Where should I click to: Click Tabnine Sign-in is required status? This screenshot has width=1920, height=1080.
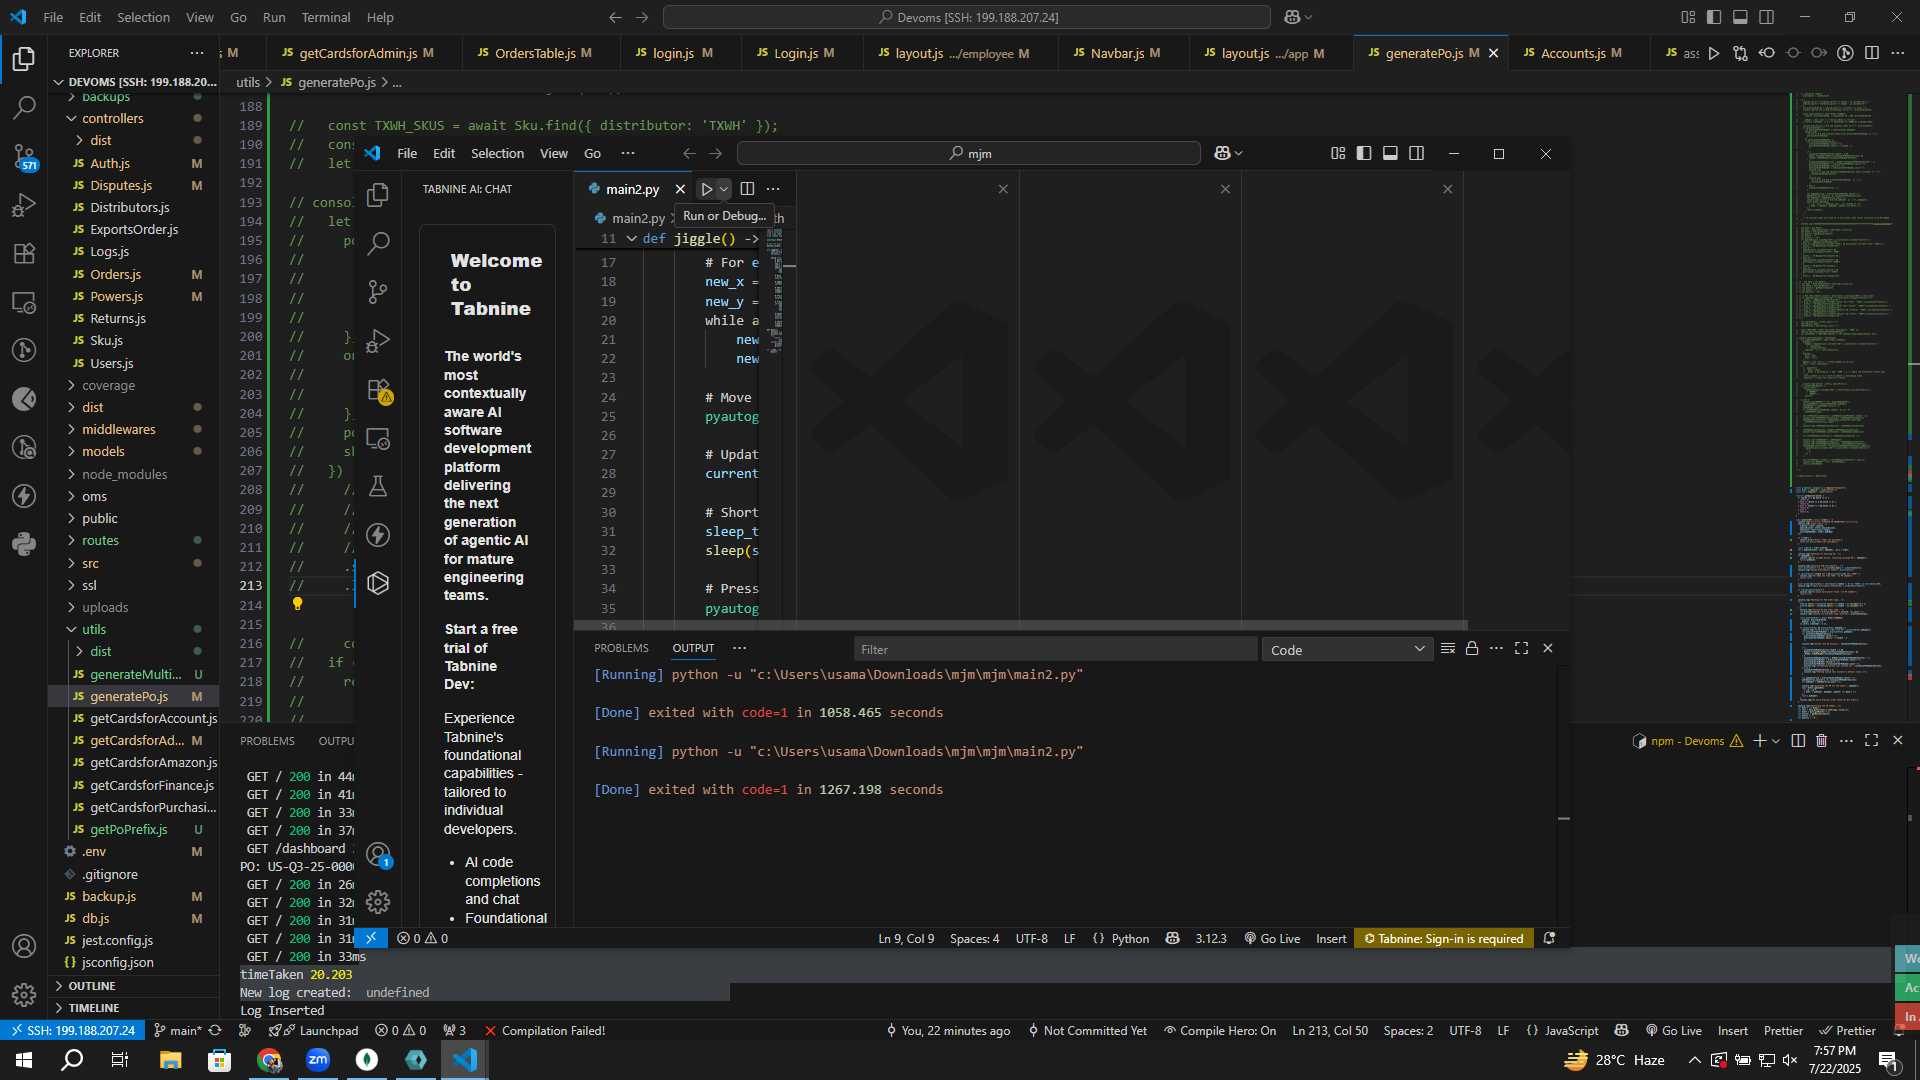[x=1444, y=939]
